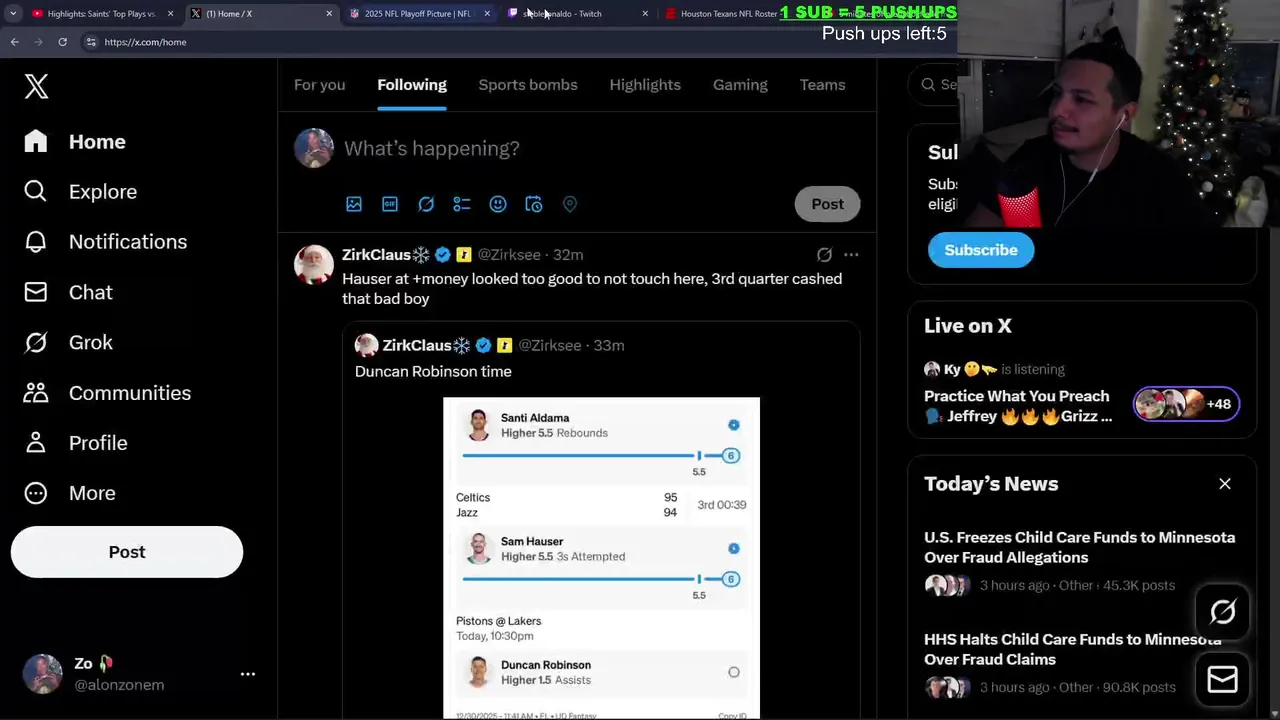
Task: Open Explore search page
Action: [80, 192]
